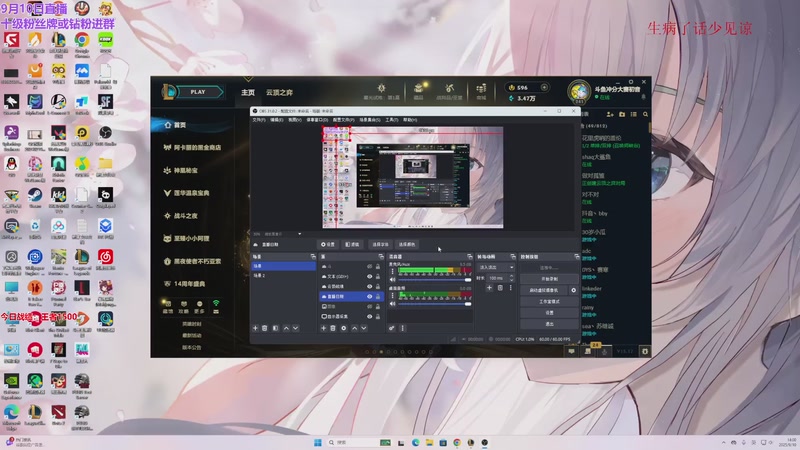Click studio mode button in OBS controls
800x450 pixels.
pyautogui.click(x=549, y=302)
